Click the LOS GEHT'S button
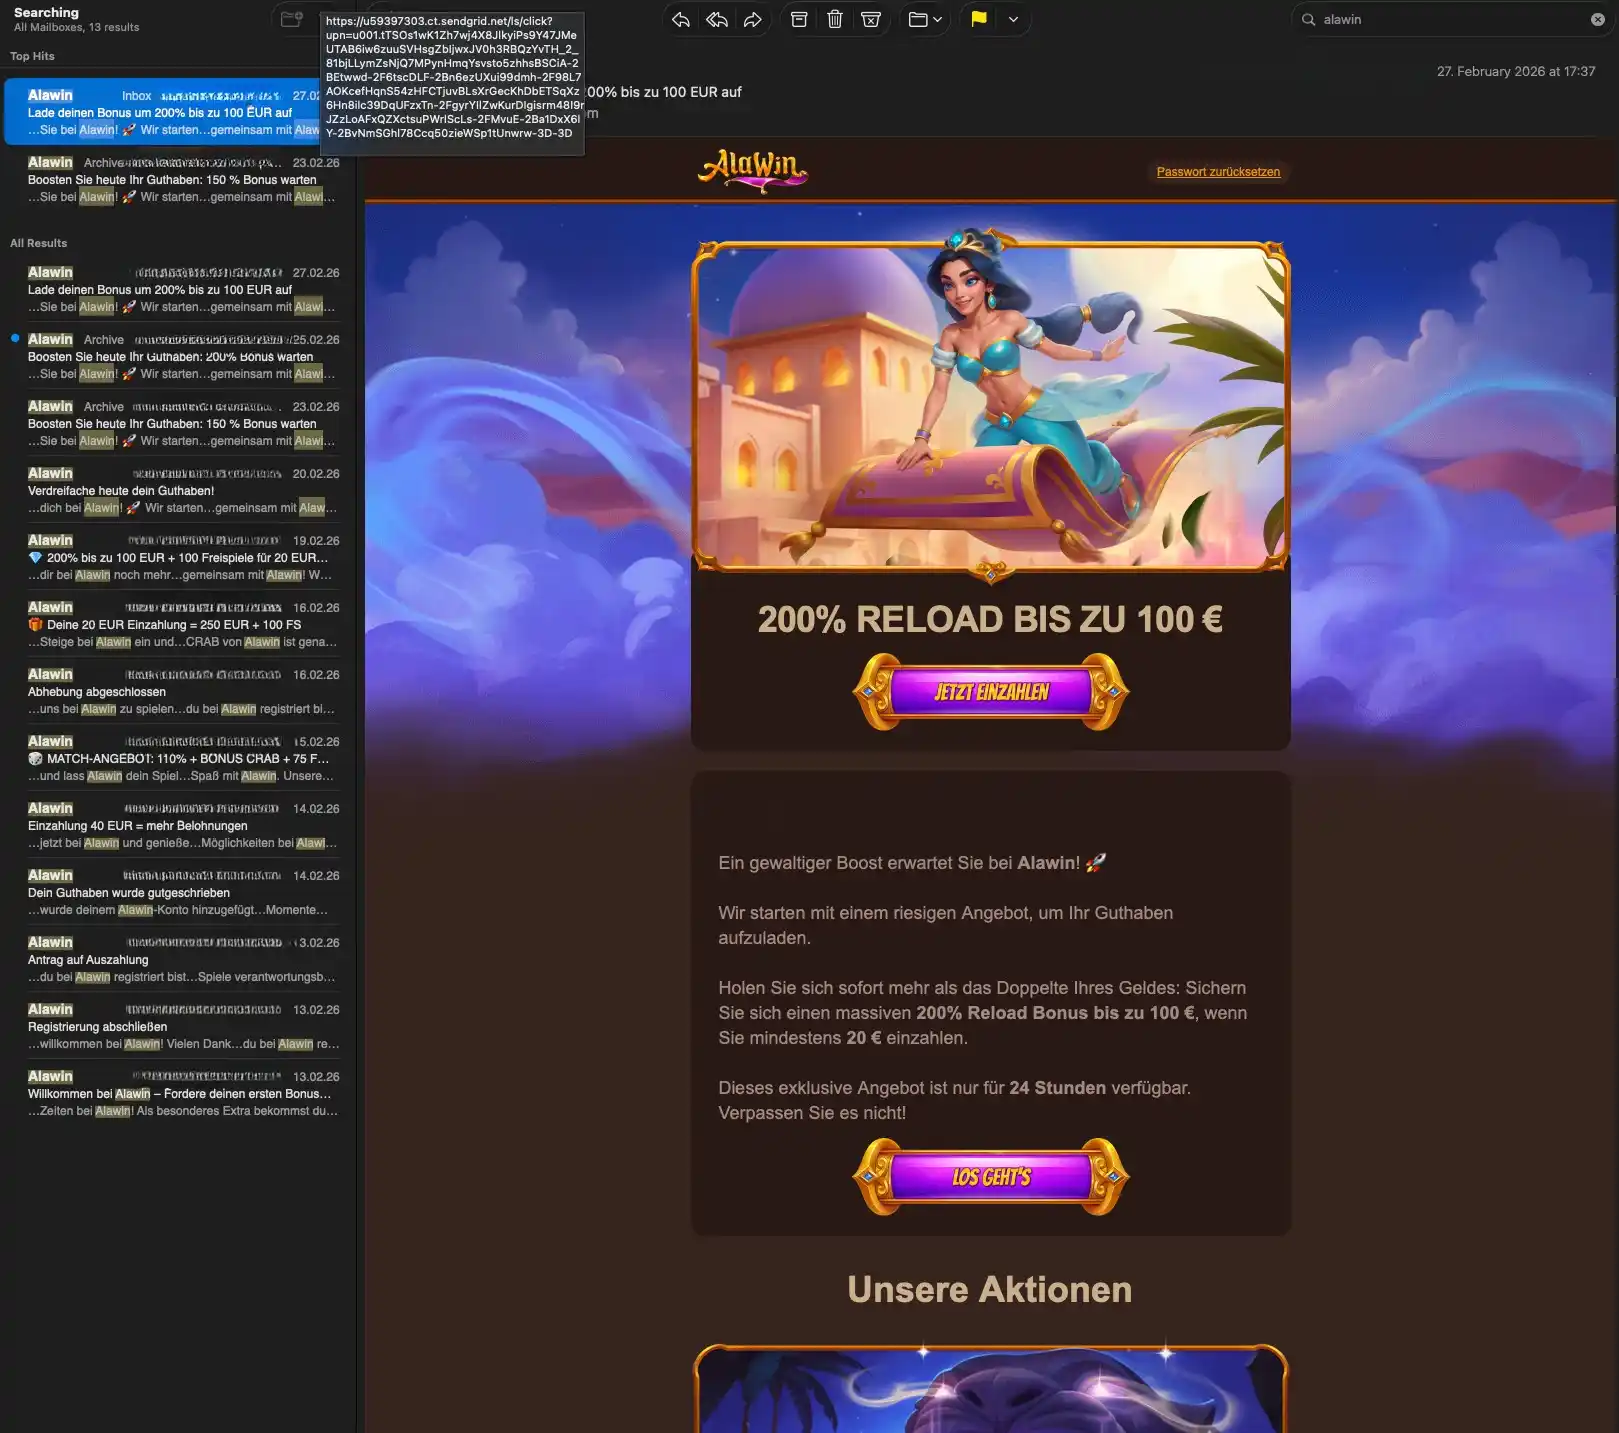This screenshot has height=1433, width=1619. (991, 1177)
